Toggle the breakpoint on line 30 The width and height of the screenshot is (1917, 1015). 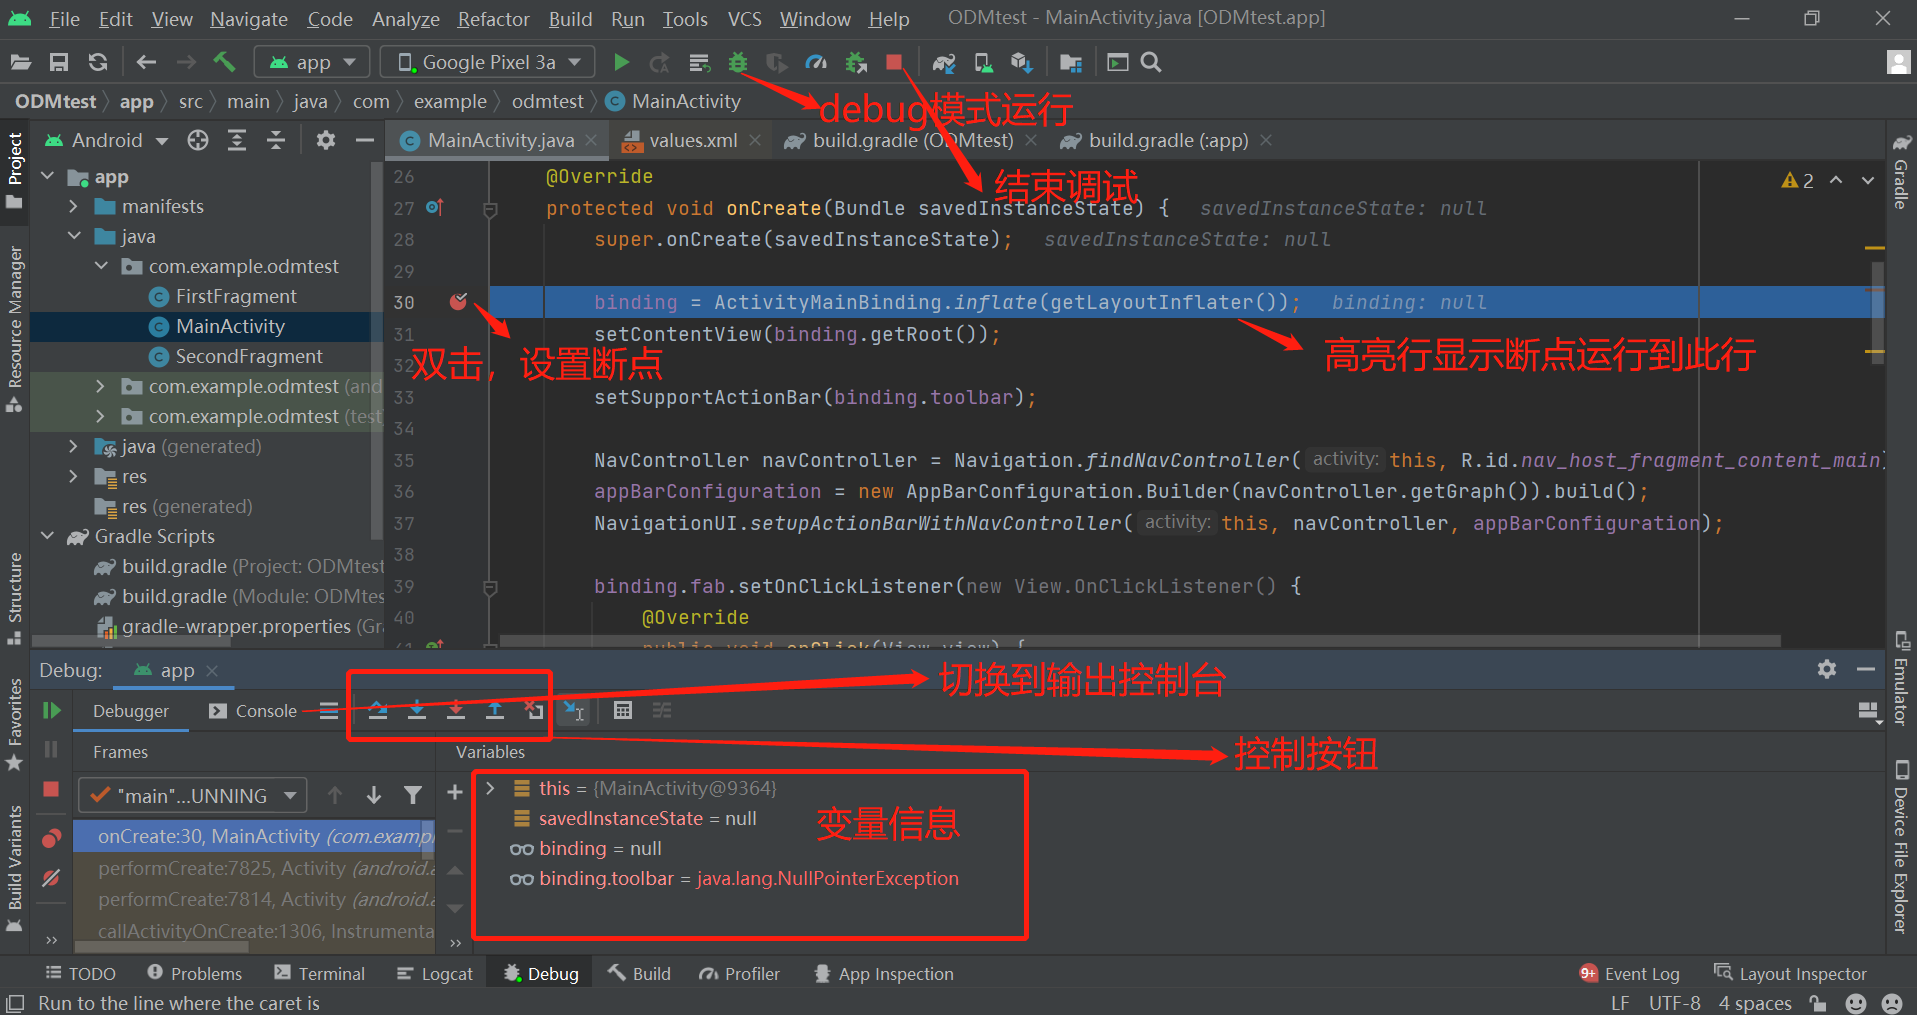458,302
